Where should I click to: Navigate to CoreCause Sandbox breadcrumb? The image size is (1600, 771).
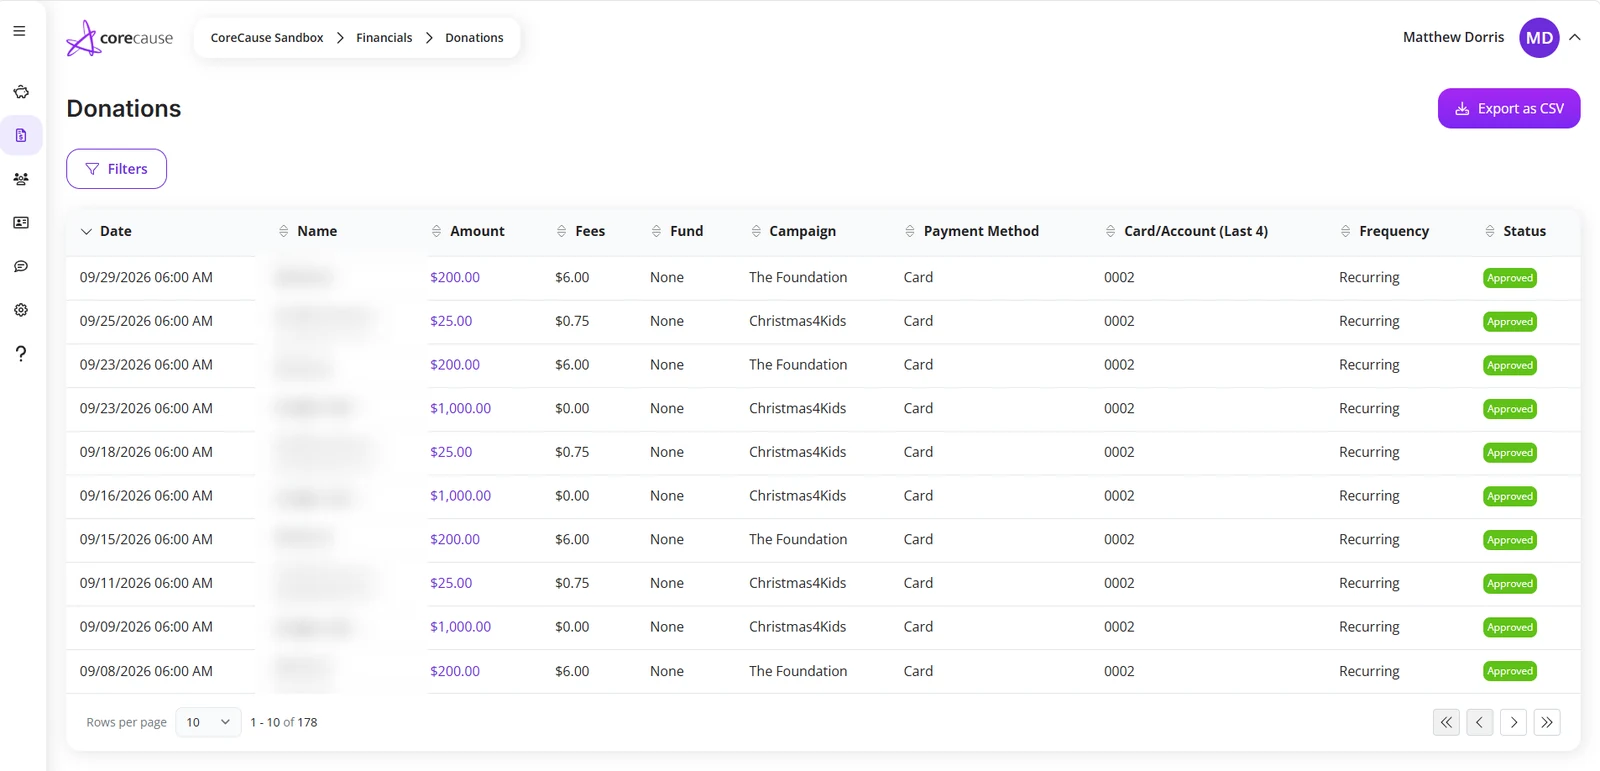click(x=267, y=38)
